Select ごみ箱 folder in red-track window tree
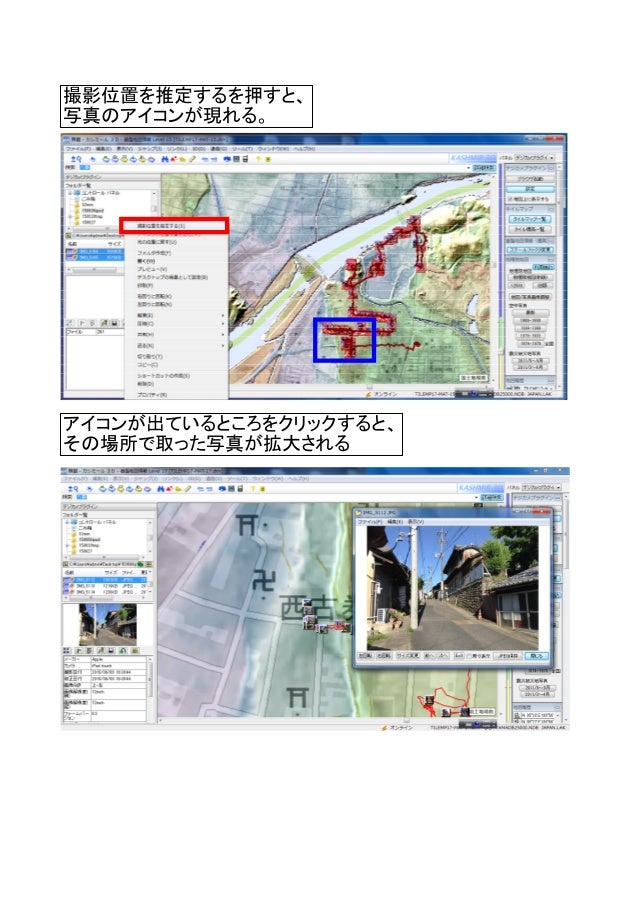Screen dimensions: 638x903 85,199
